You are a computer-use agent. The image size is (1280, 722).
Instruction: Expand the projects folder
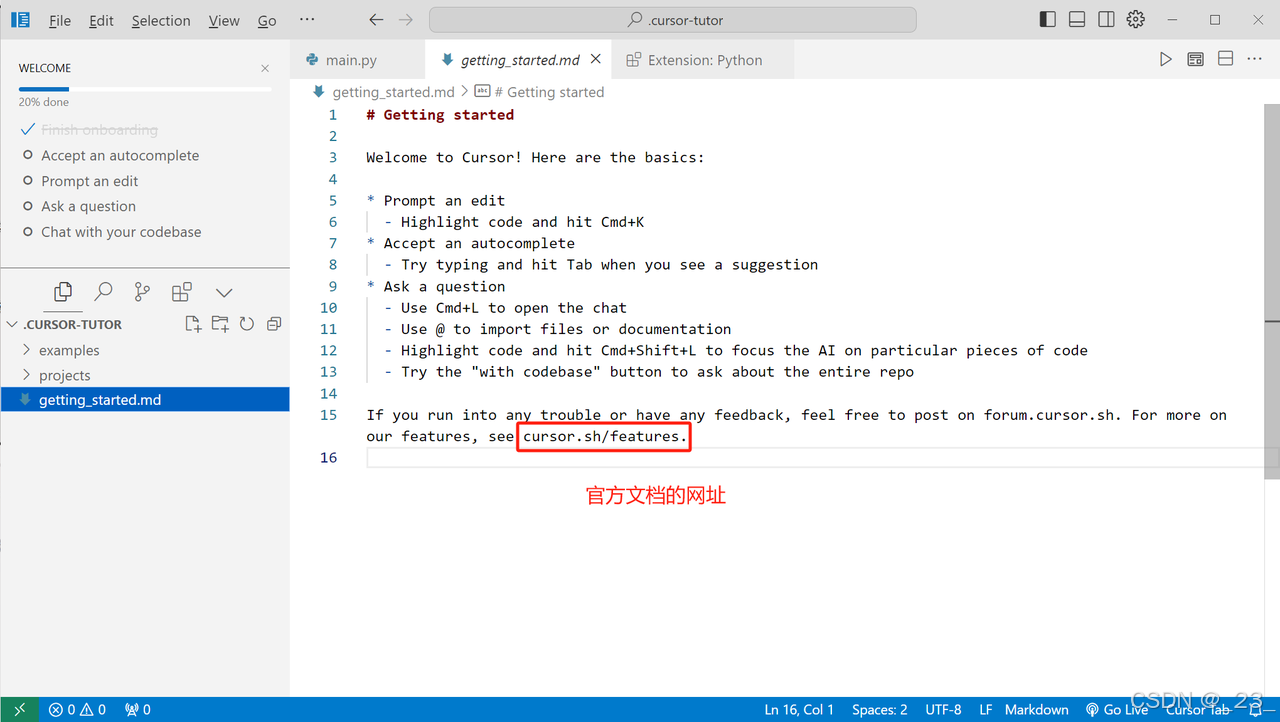click(64, 375)
